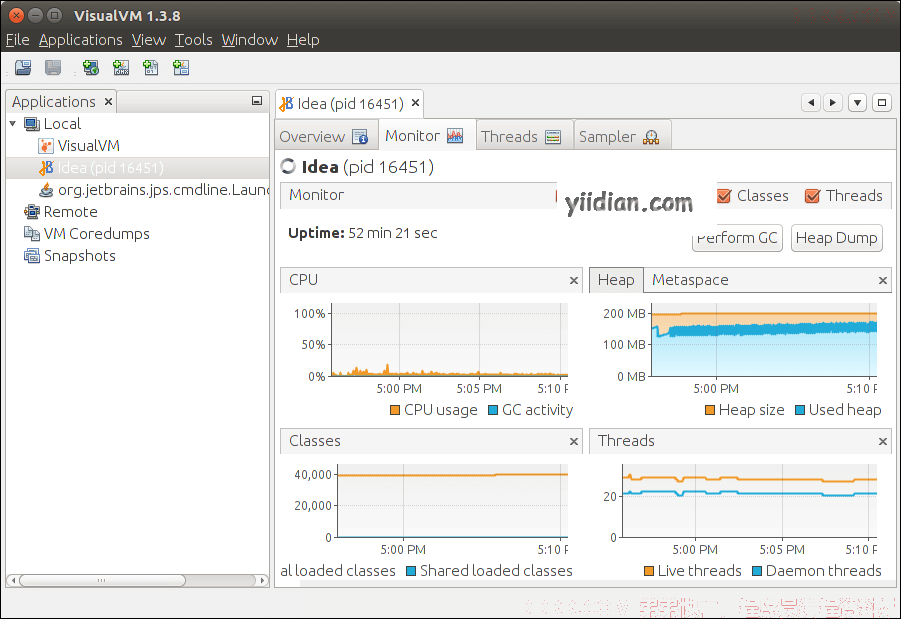Close the Heap graph panel
901x619 pixels.
coord(883,280)
